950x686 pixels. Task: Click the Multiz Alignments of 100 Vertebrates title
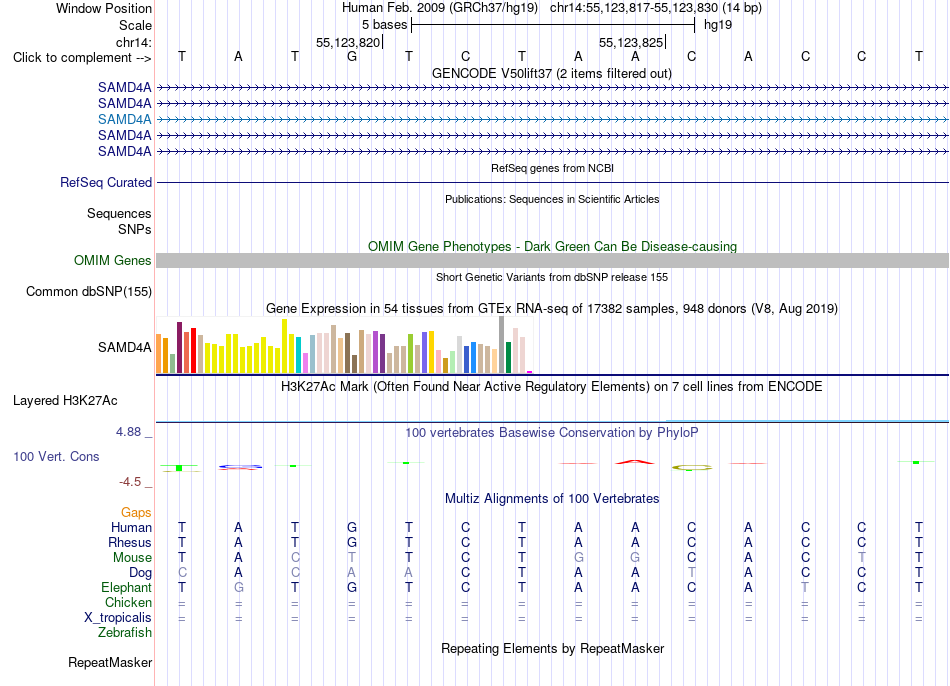[x=552, y=499]
